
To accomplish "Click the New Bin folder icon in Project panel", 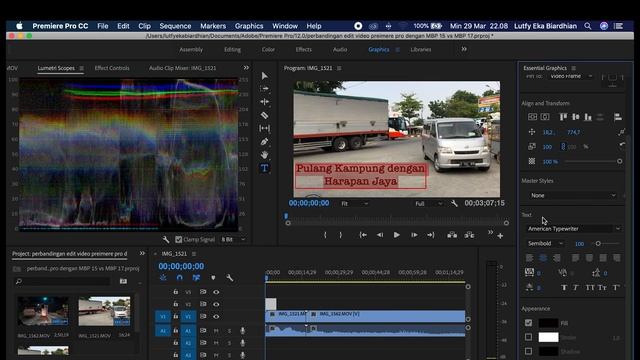I will tap(123, 281).
